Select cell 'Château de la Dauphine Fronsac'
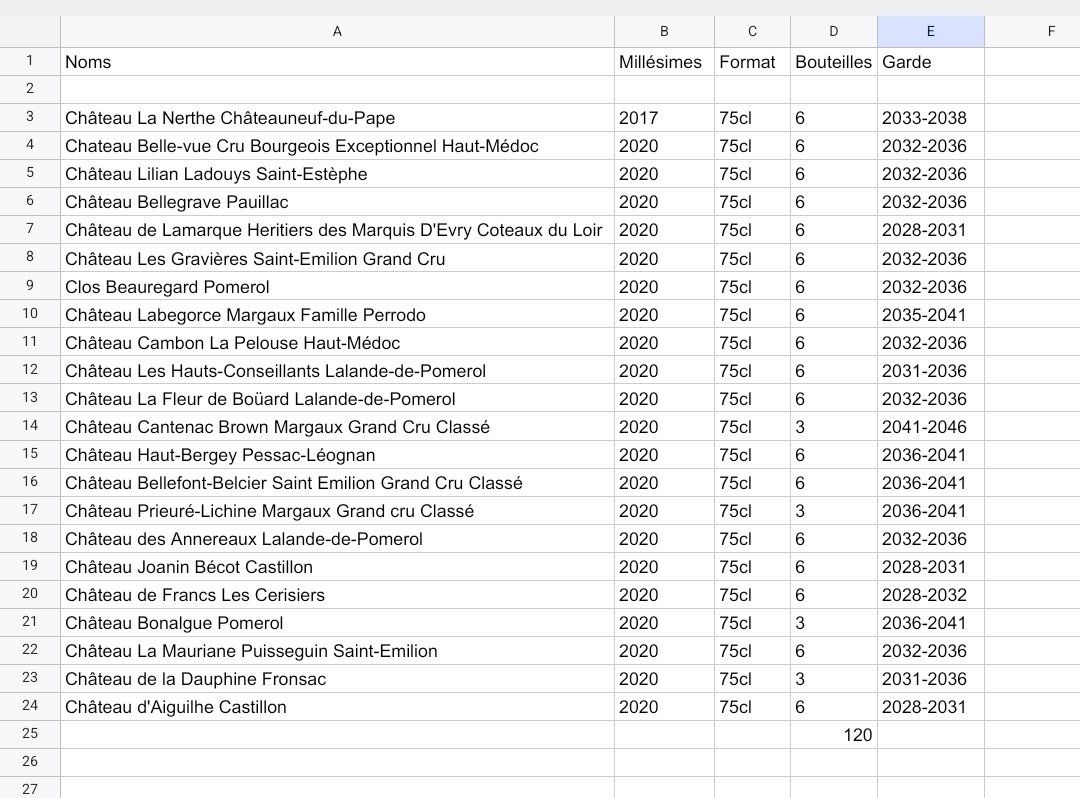 coord(337,679)
